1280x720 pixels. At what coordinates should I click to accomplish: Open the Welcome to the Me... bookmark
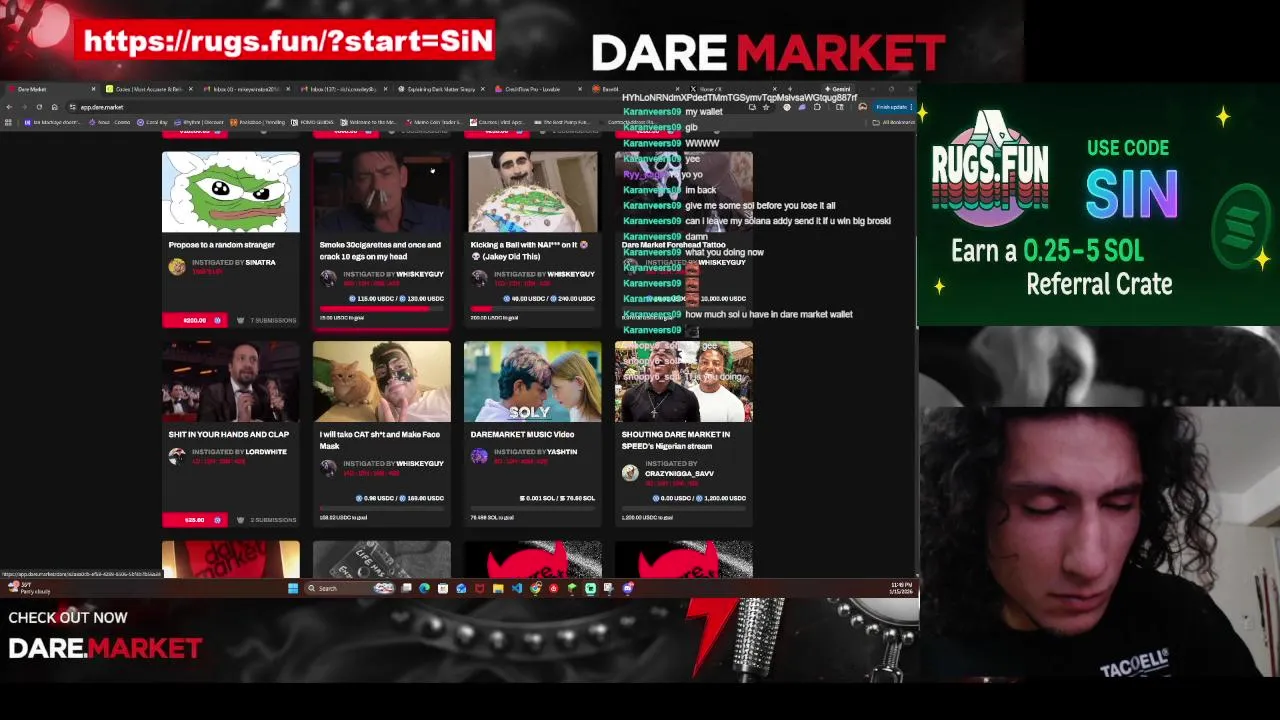click(x=369, y=122)
